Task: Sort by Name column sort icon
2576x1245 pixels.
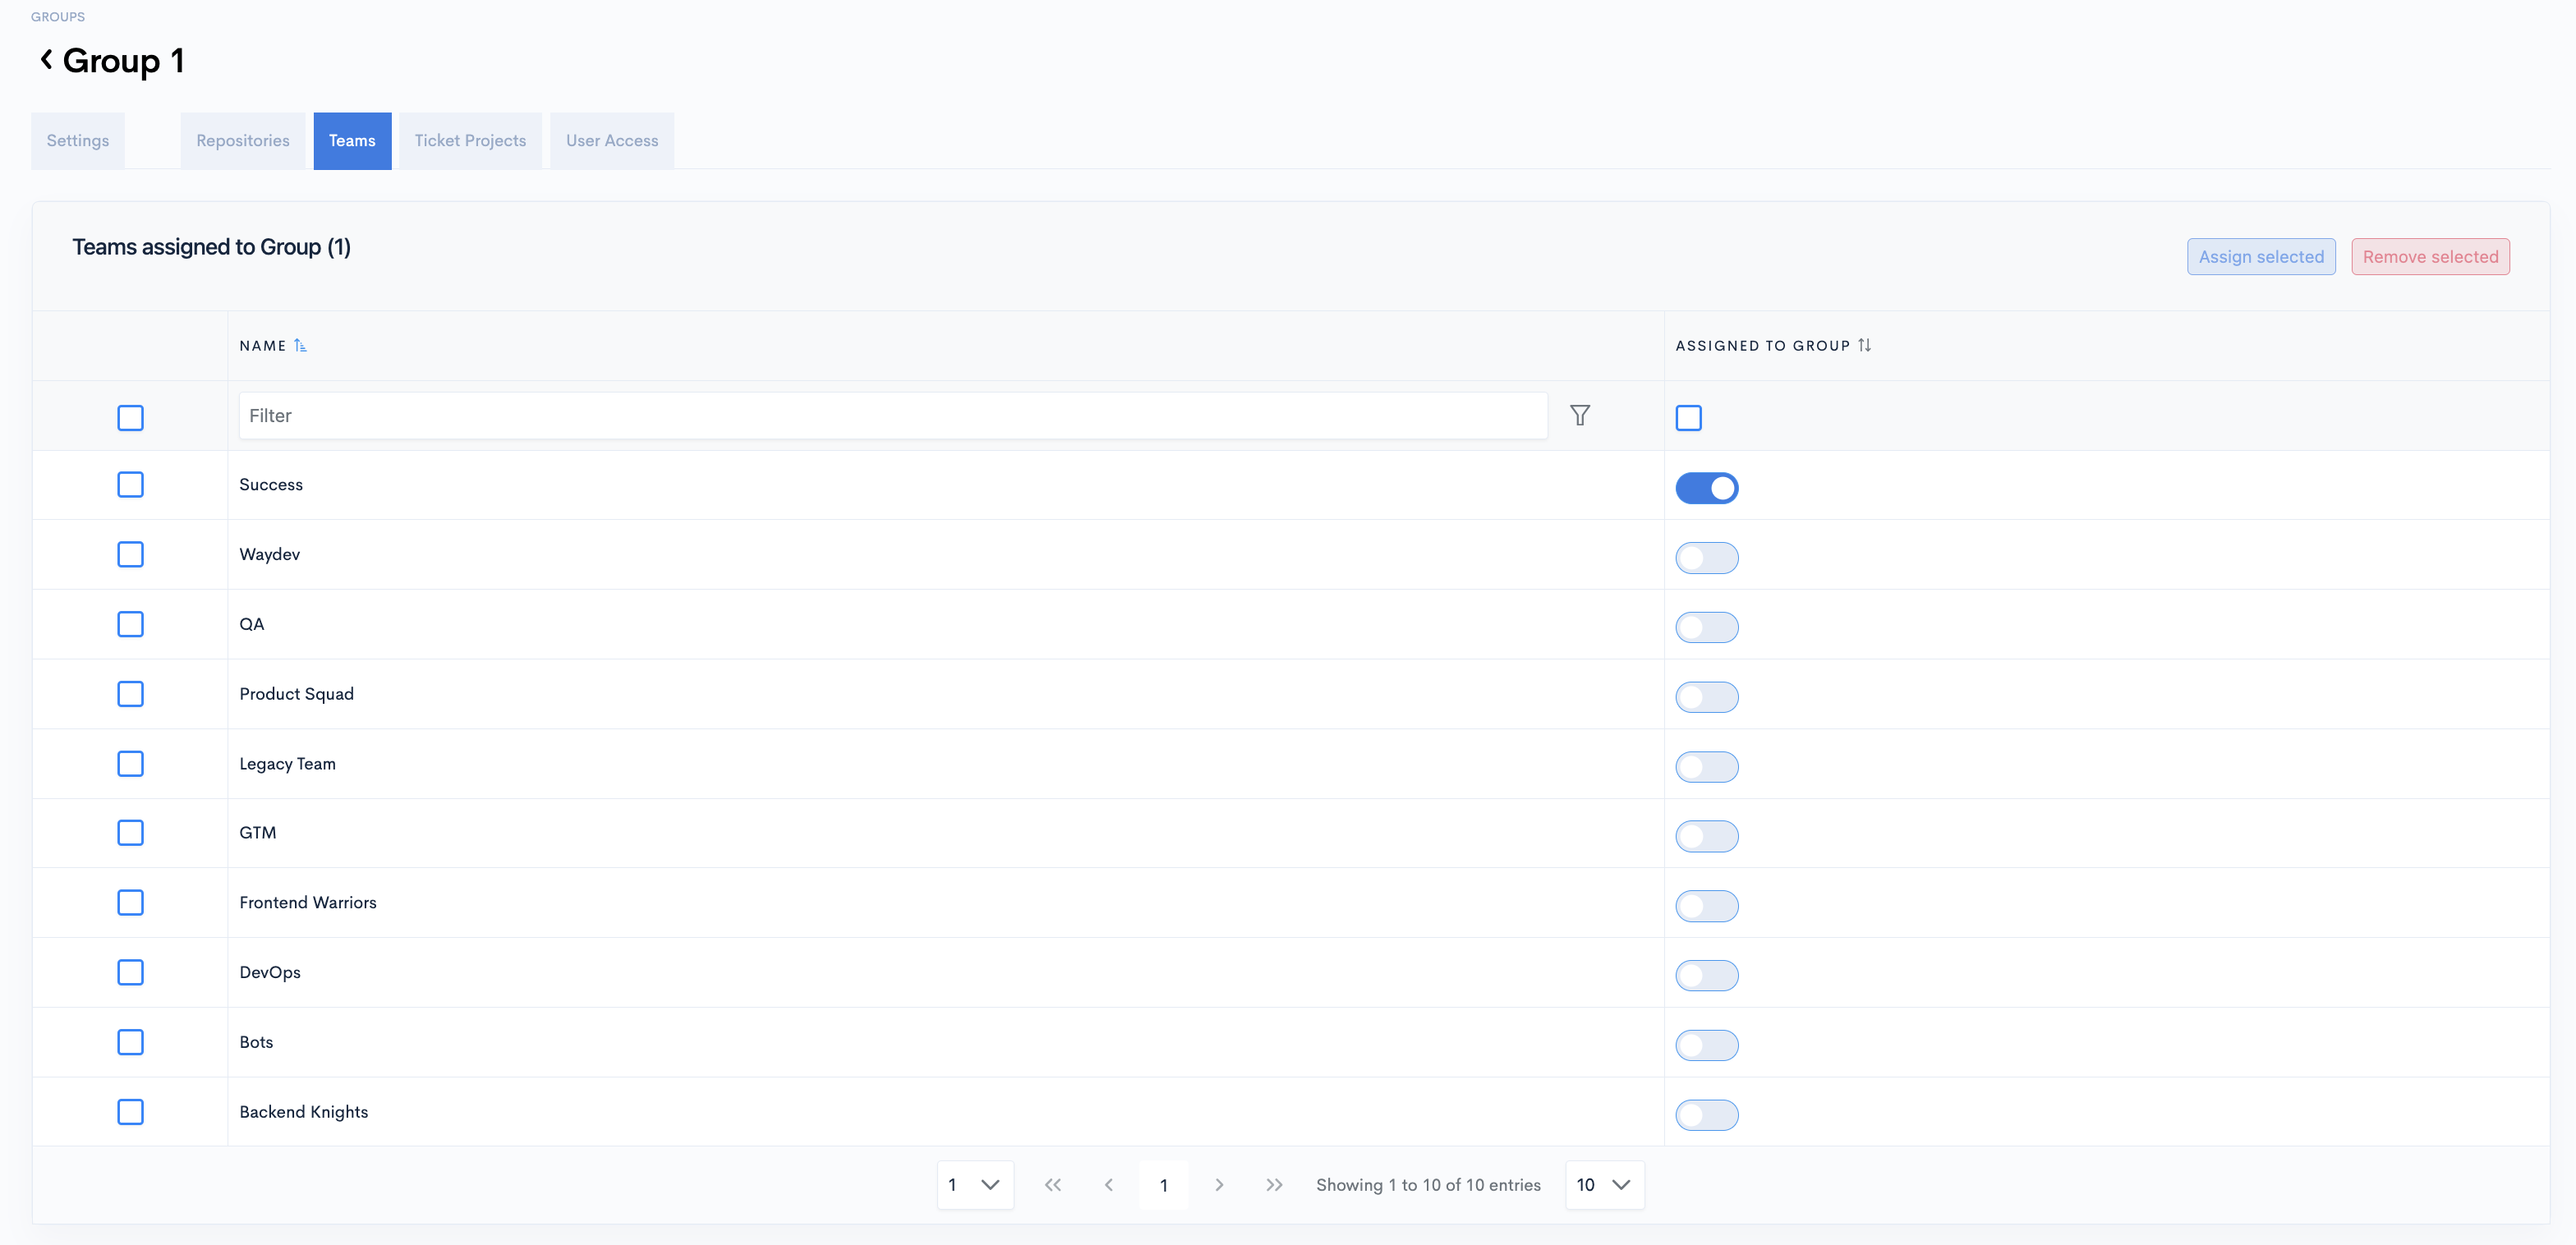Action: (300, 346)
